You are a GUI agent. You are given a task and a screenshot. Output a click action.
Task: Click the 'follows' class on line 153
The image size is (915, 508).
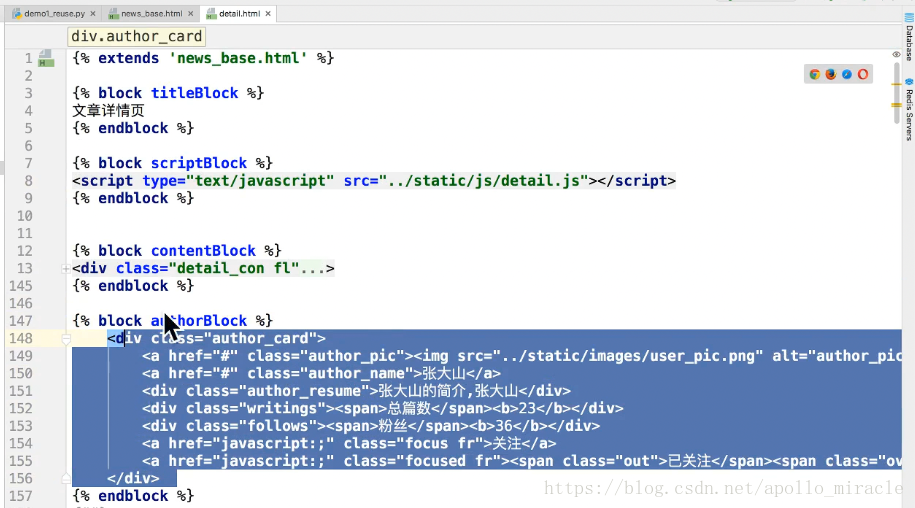(x=277, y=426)
